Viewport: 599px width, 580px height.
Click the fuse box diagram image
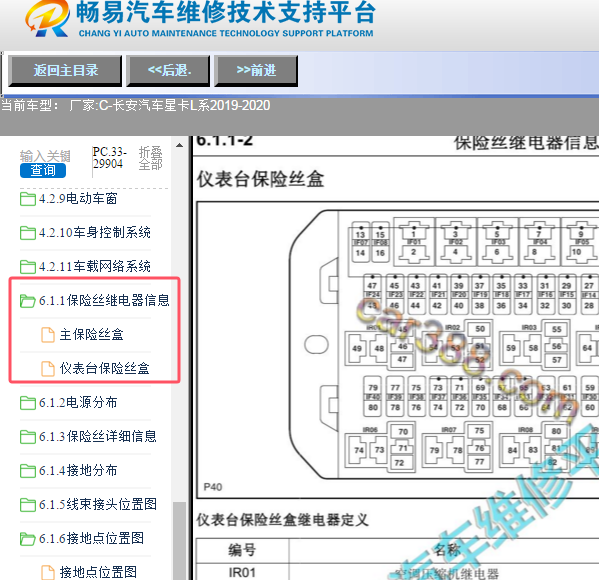click(397, 350)
